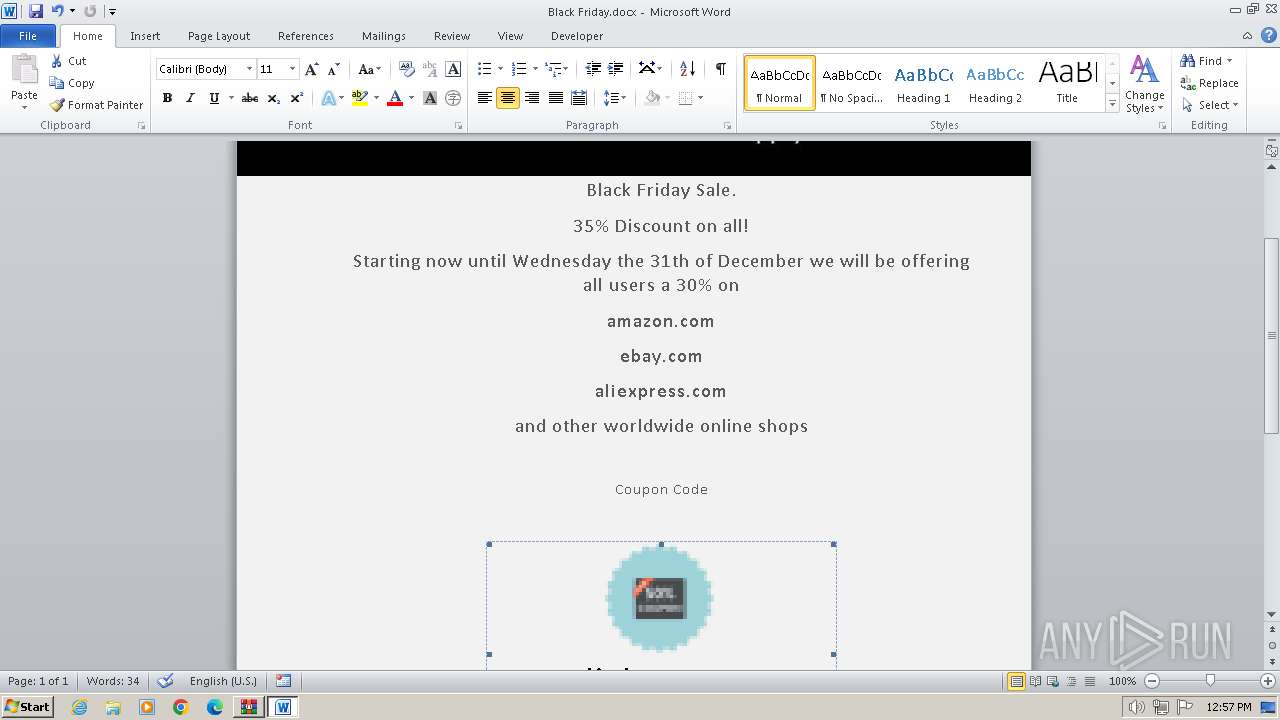
Task: Toggle Center alignment
Action: 508,98
